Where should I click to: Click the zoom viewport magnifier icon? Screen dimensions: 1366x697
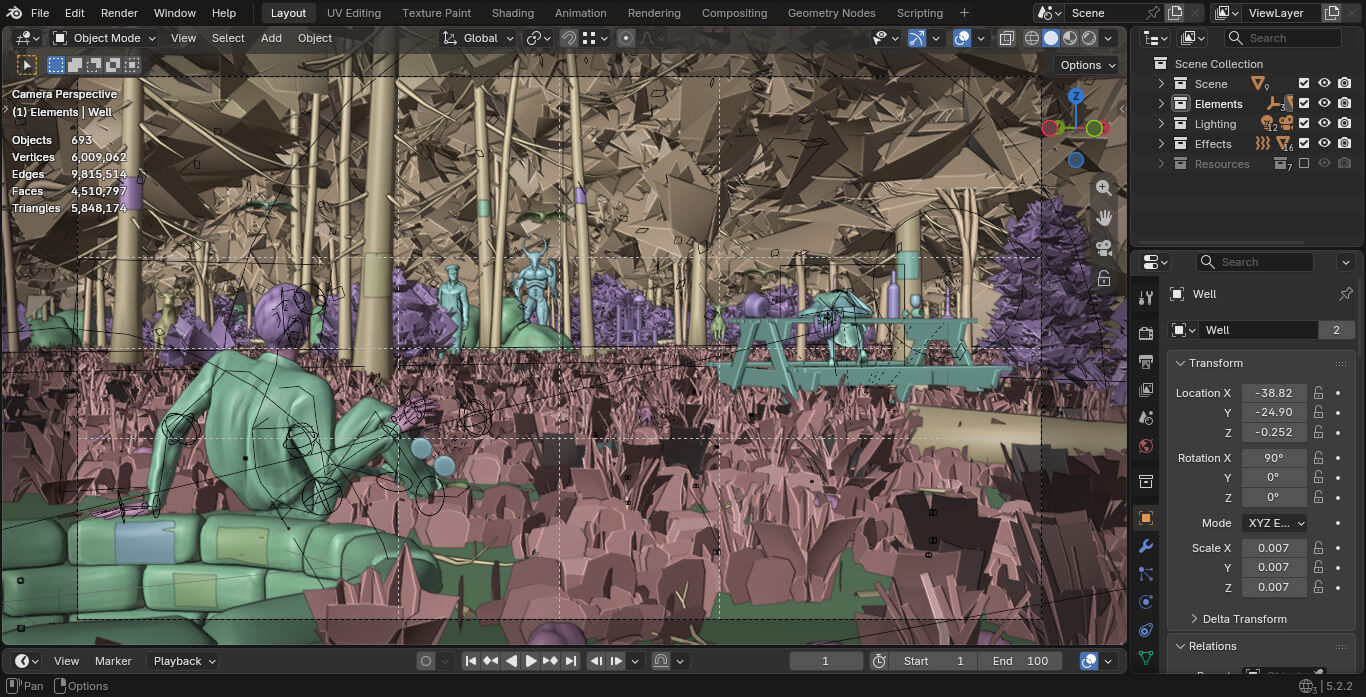1104,188
